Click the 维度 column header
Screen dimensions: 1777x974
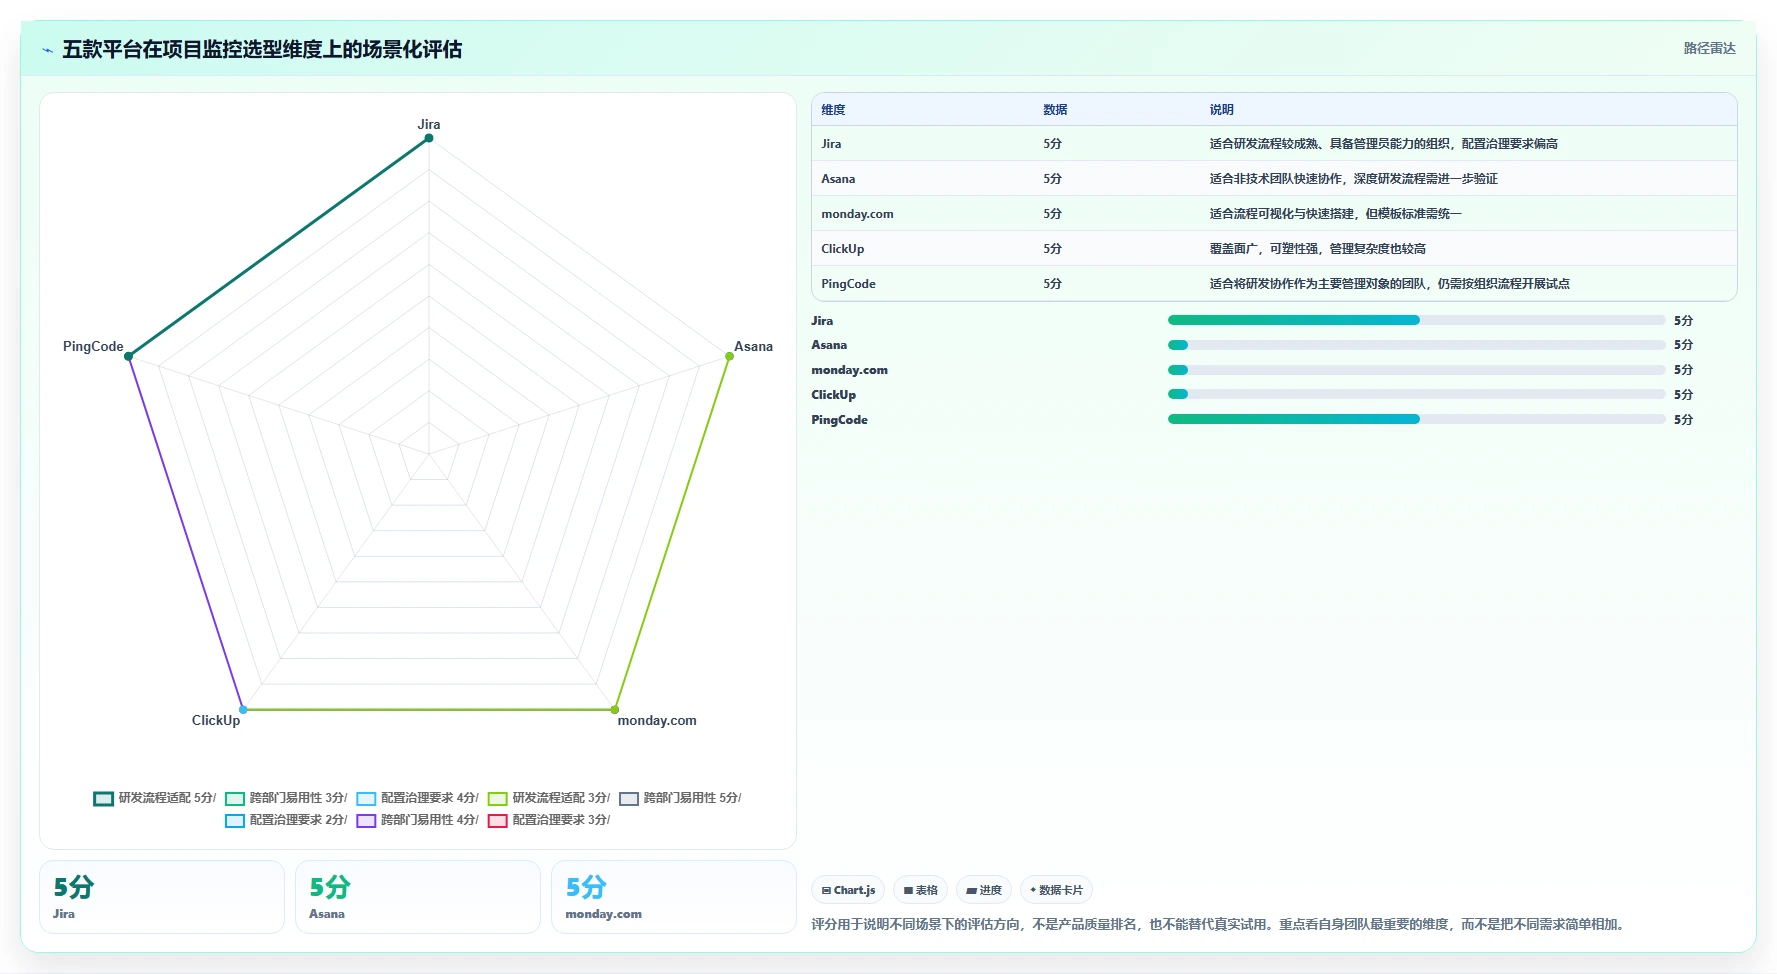pyautogui.click(x=833, y=110)
